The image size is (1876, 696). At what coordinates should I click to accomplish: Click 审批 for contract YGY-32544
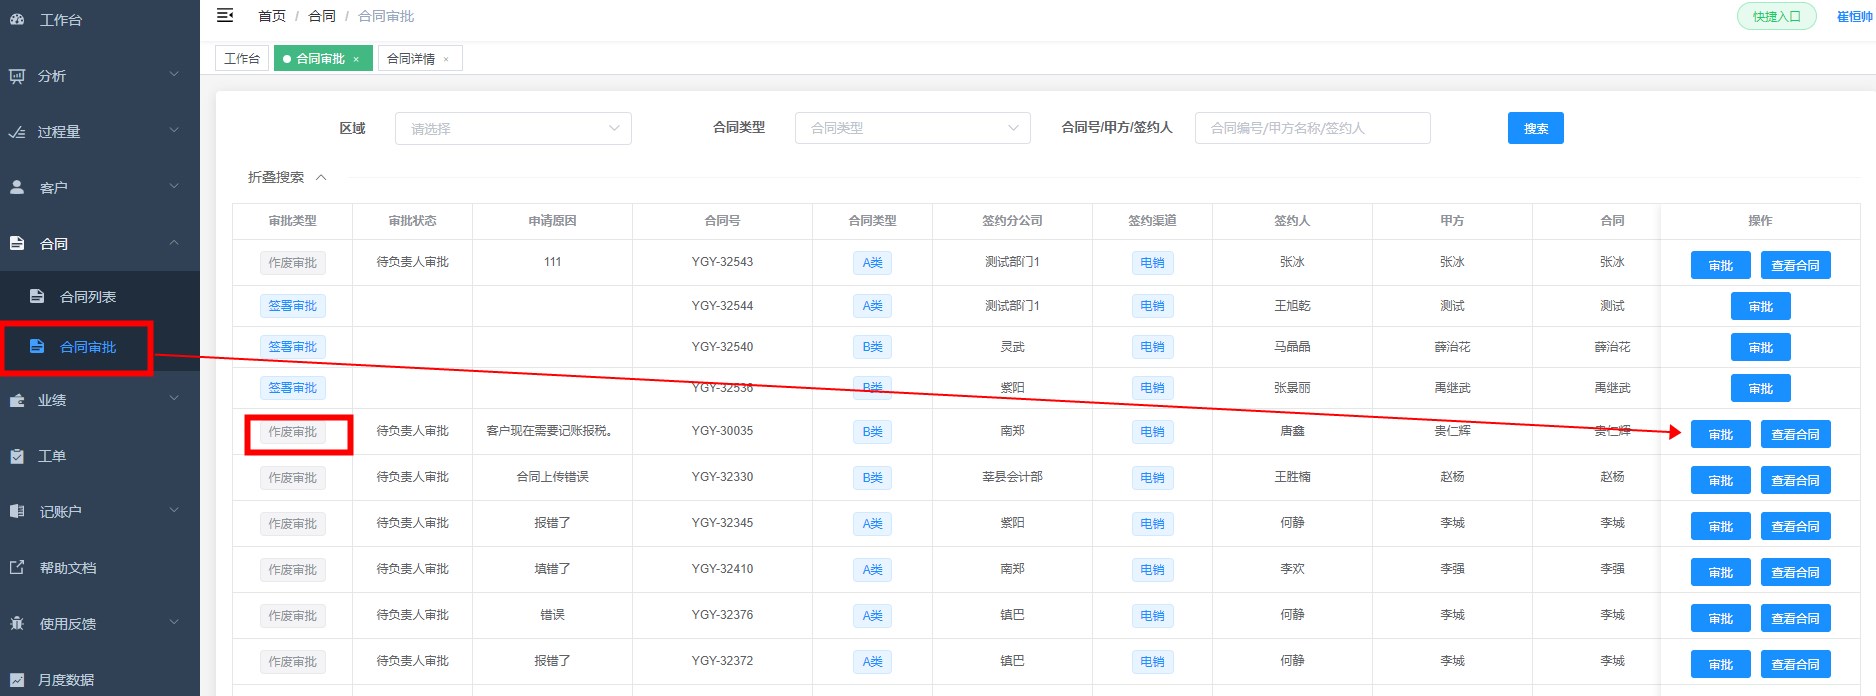pyautogui.click(x=1760, y=306)
